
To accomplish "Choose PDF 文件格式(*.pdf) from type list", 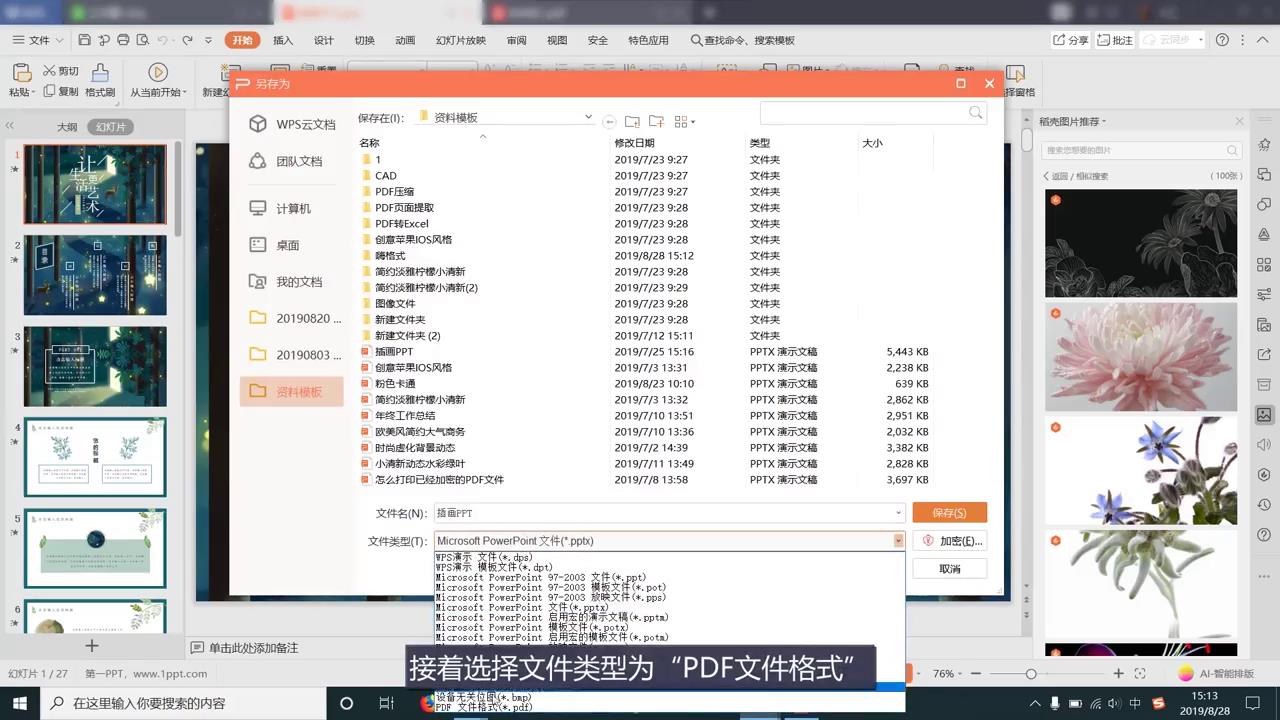I will (x=485, y=707).
